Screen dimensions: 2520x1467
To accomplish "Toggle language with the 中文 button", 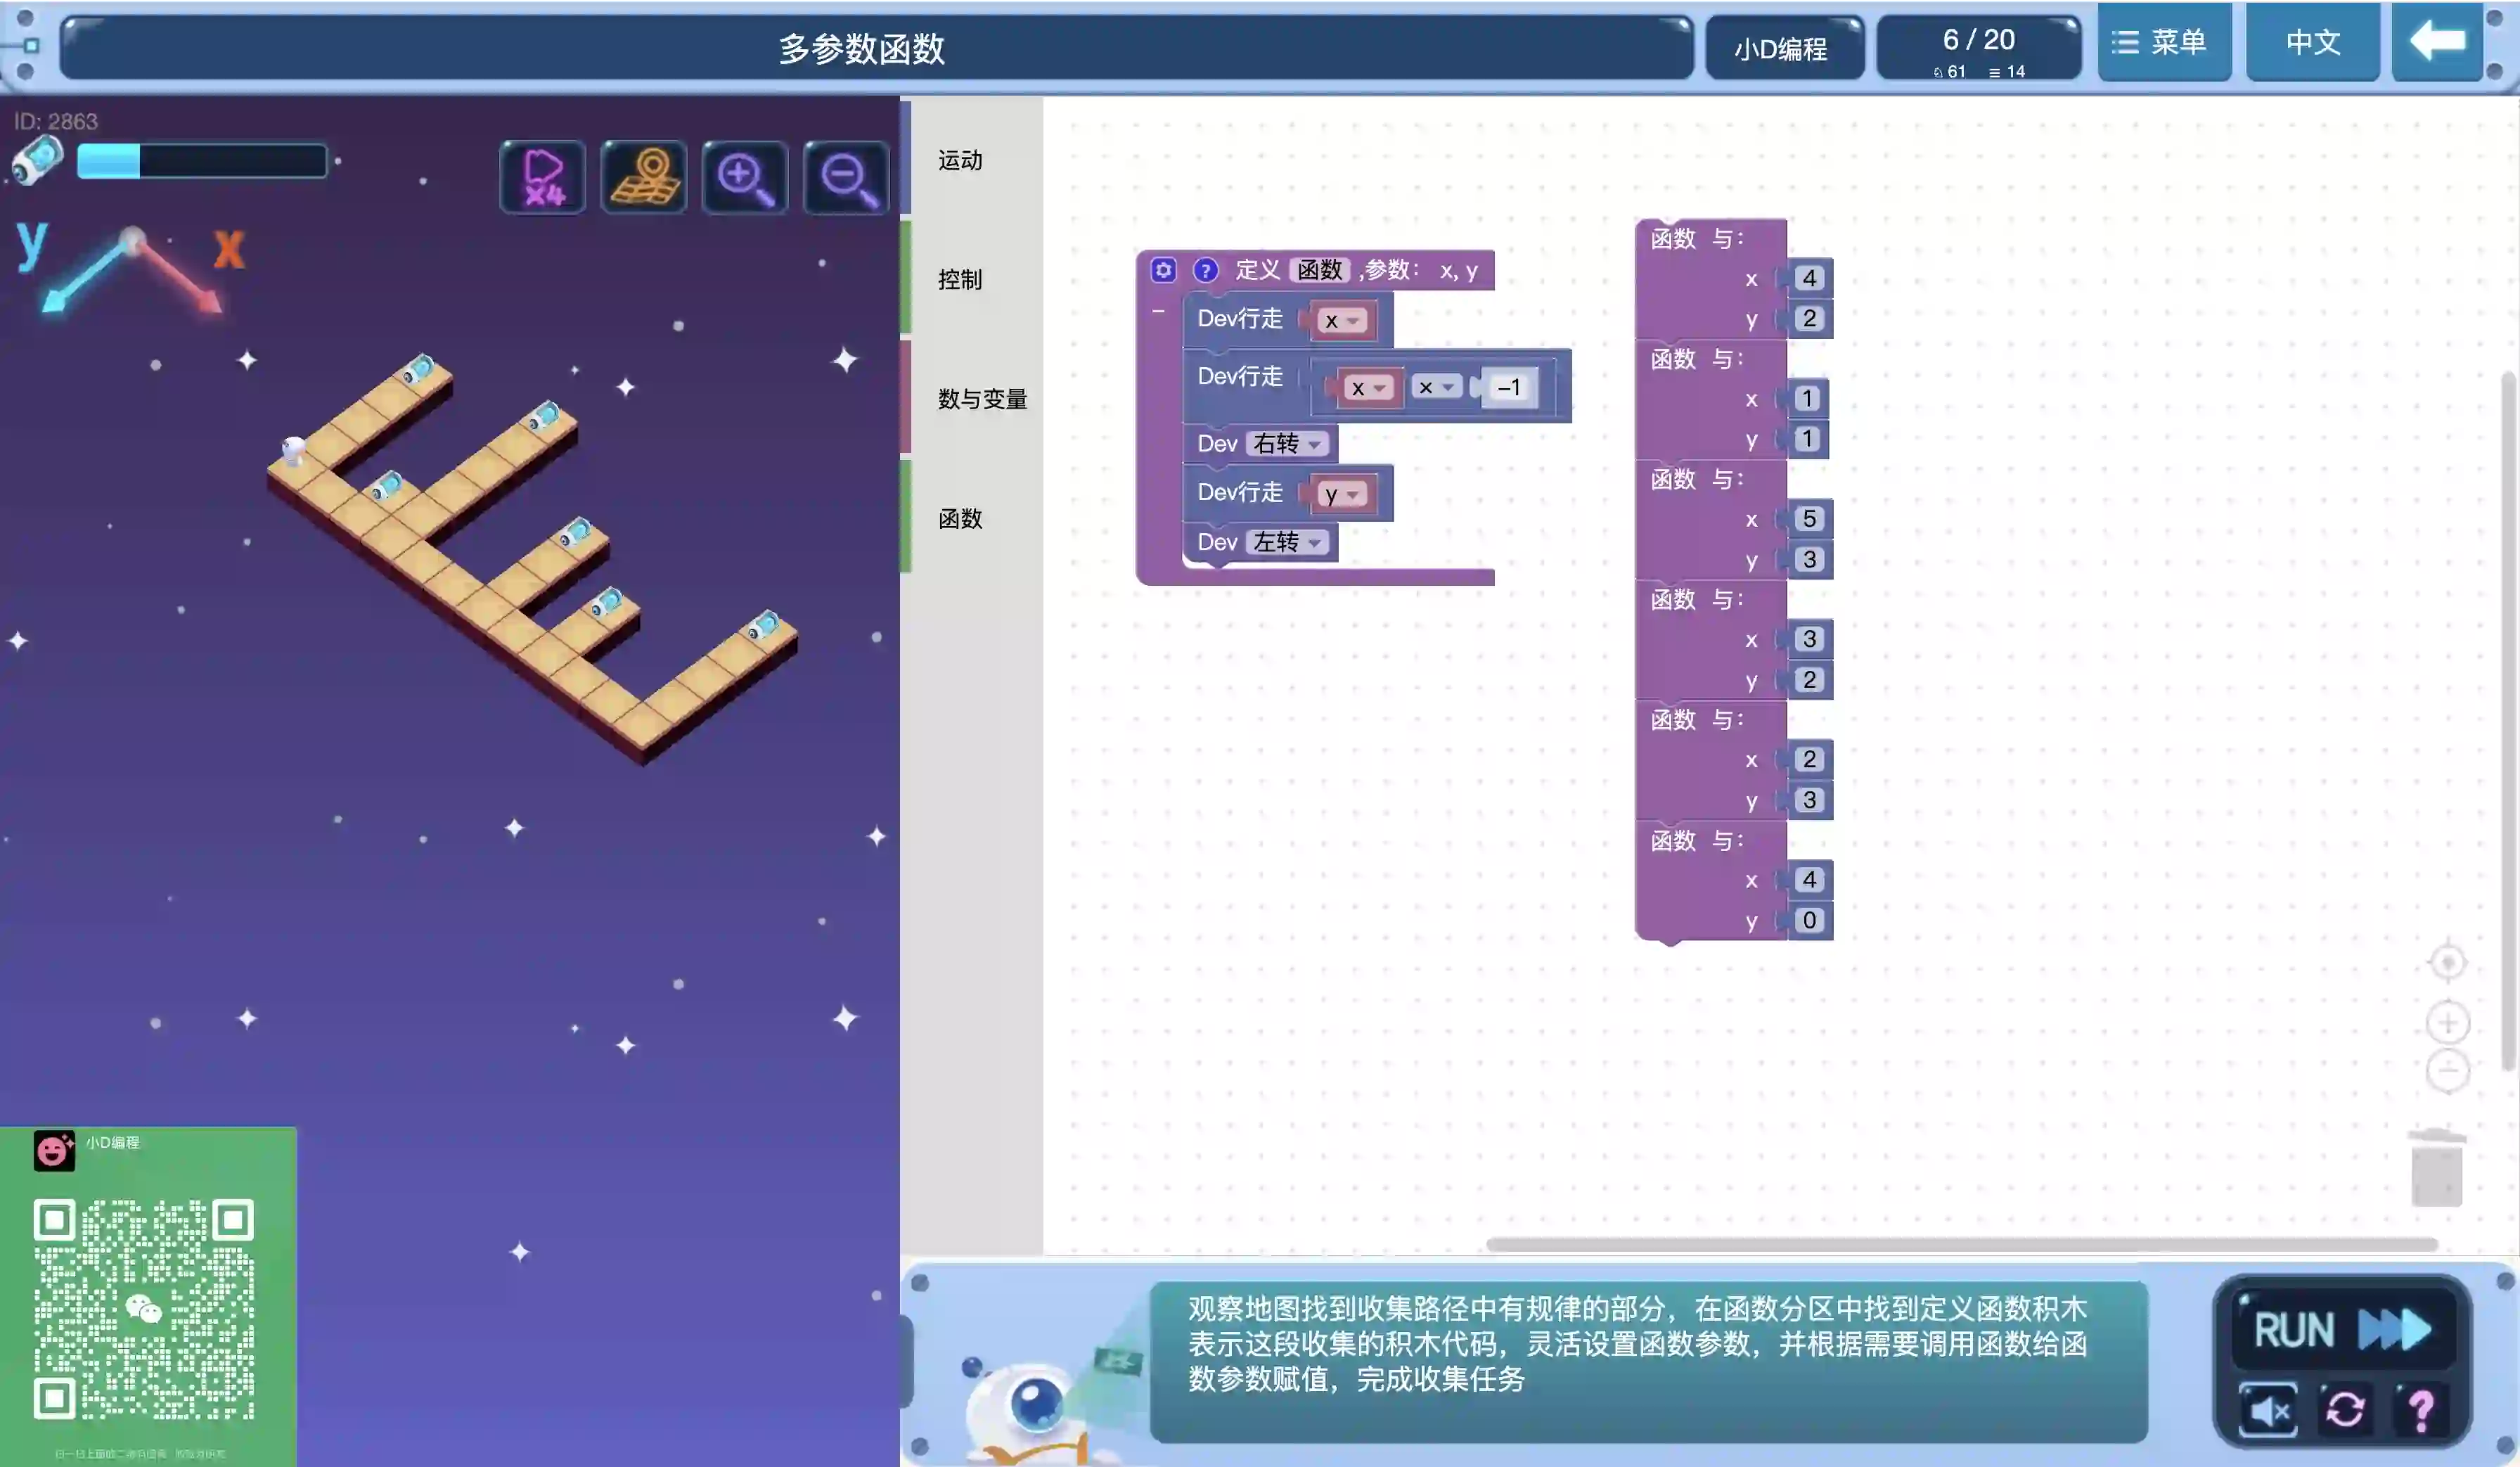I will (x=2312, y=42).
